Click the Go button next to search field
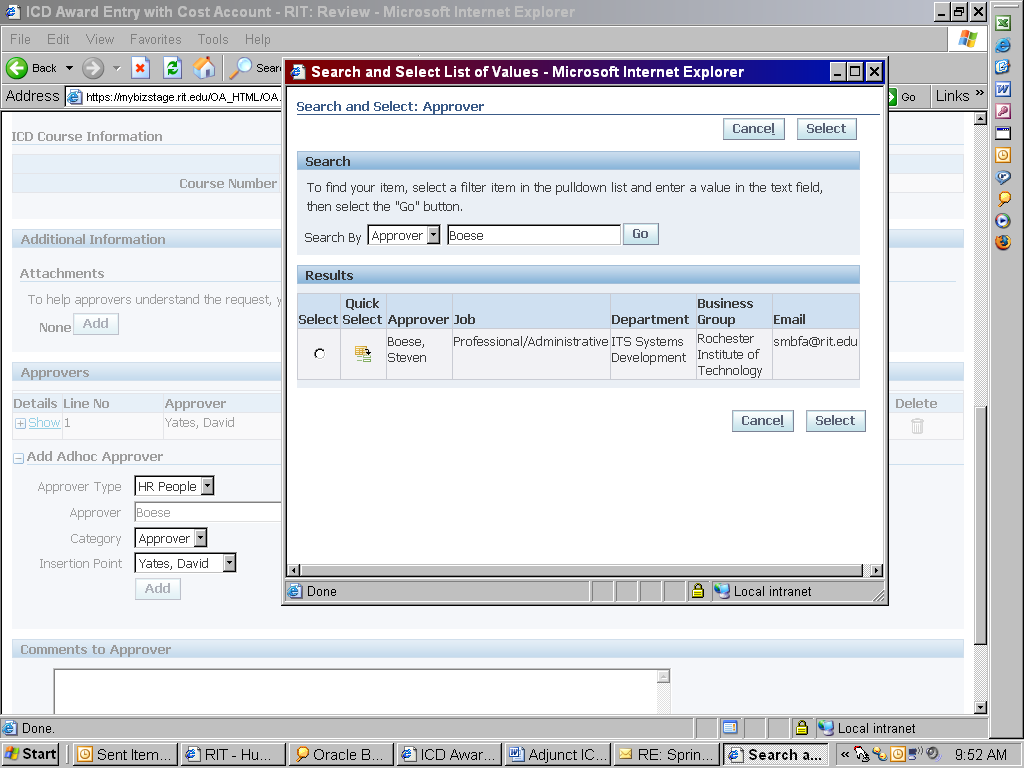This screenshot has width=1024, height=768. (640, 234)
